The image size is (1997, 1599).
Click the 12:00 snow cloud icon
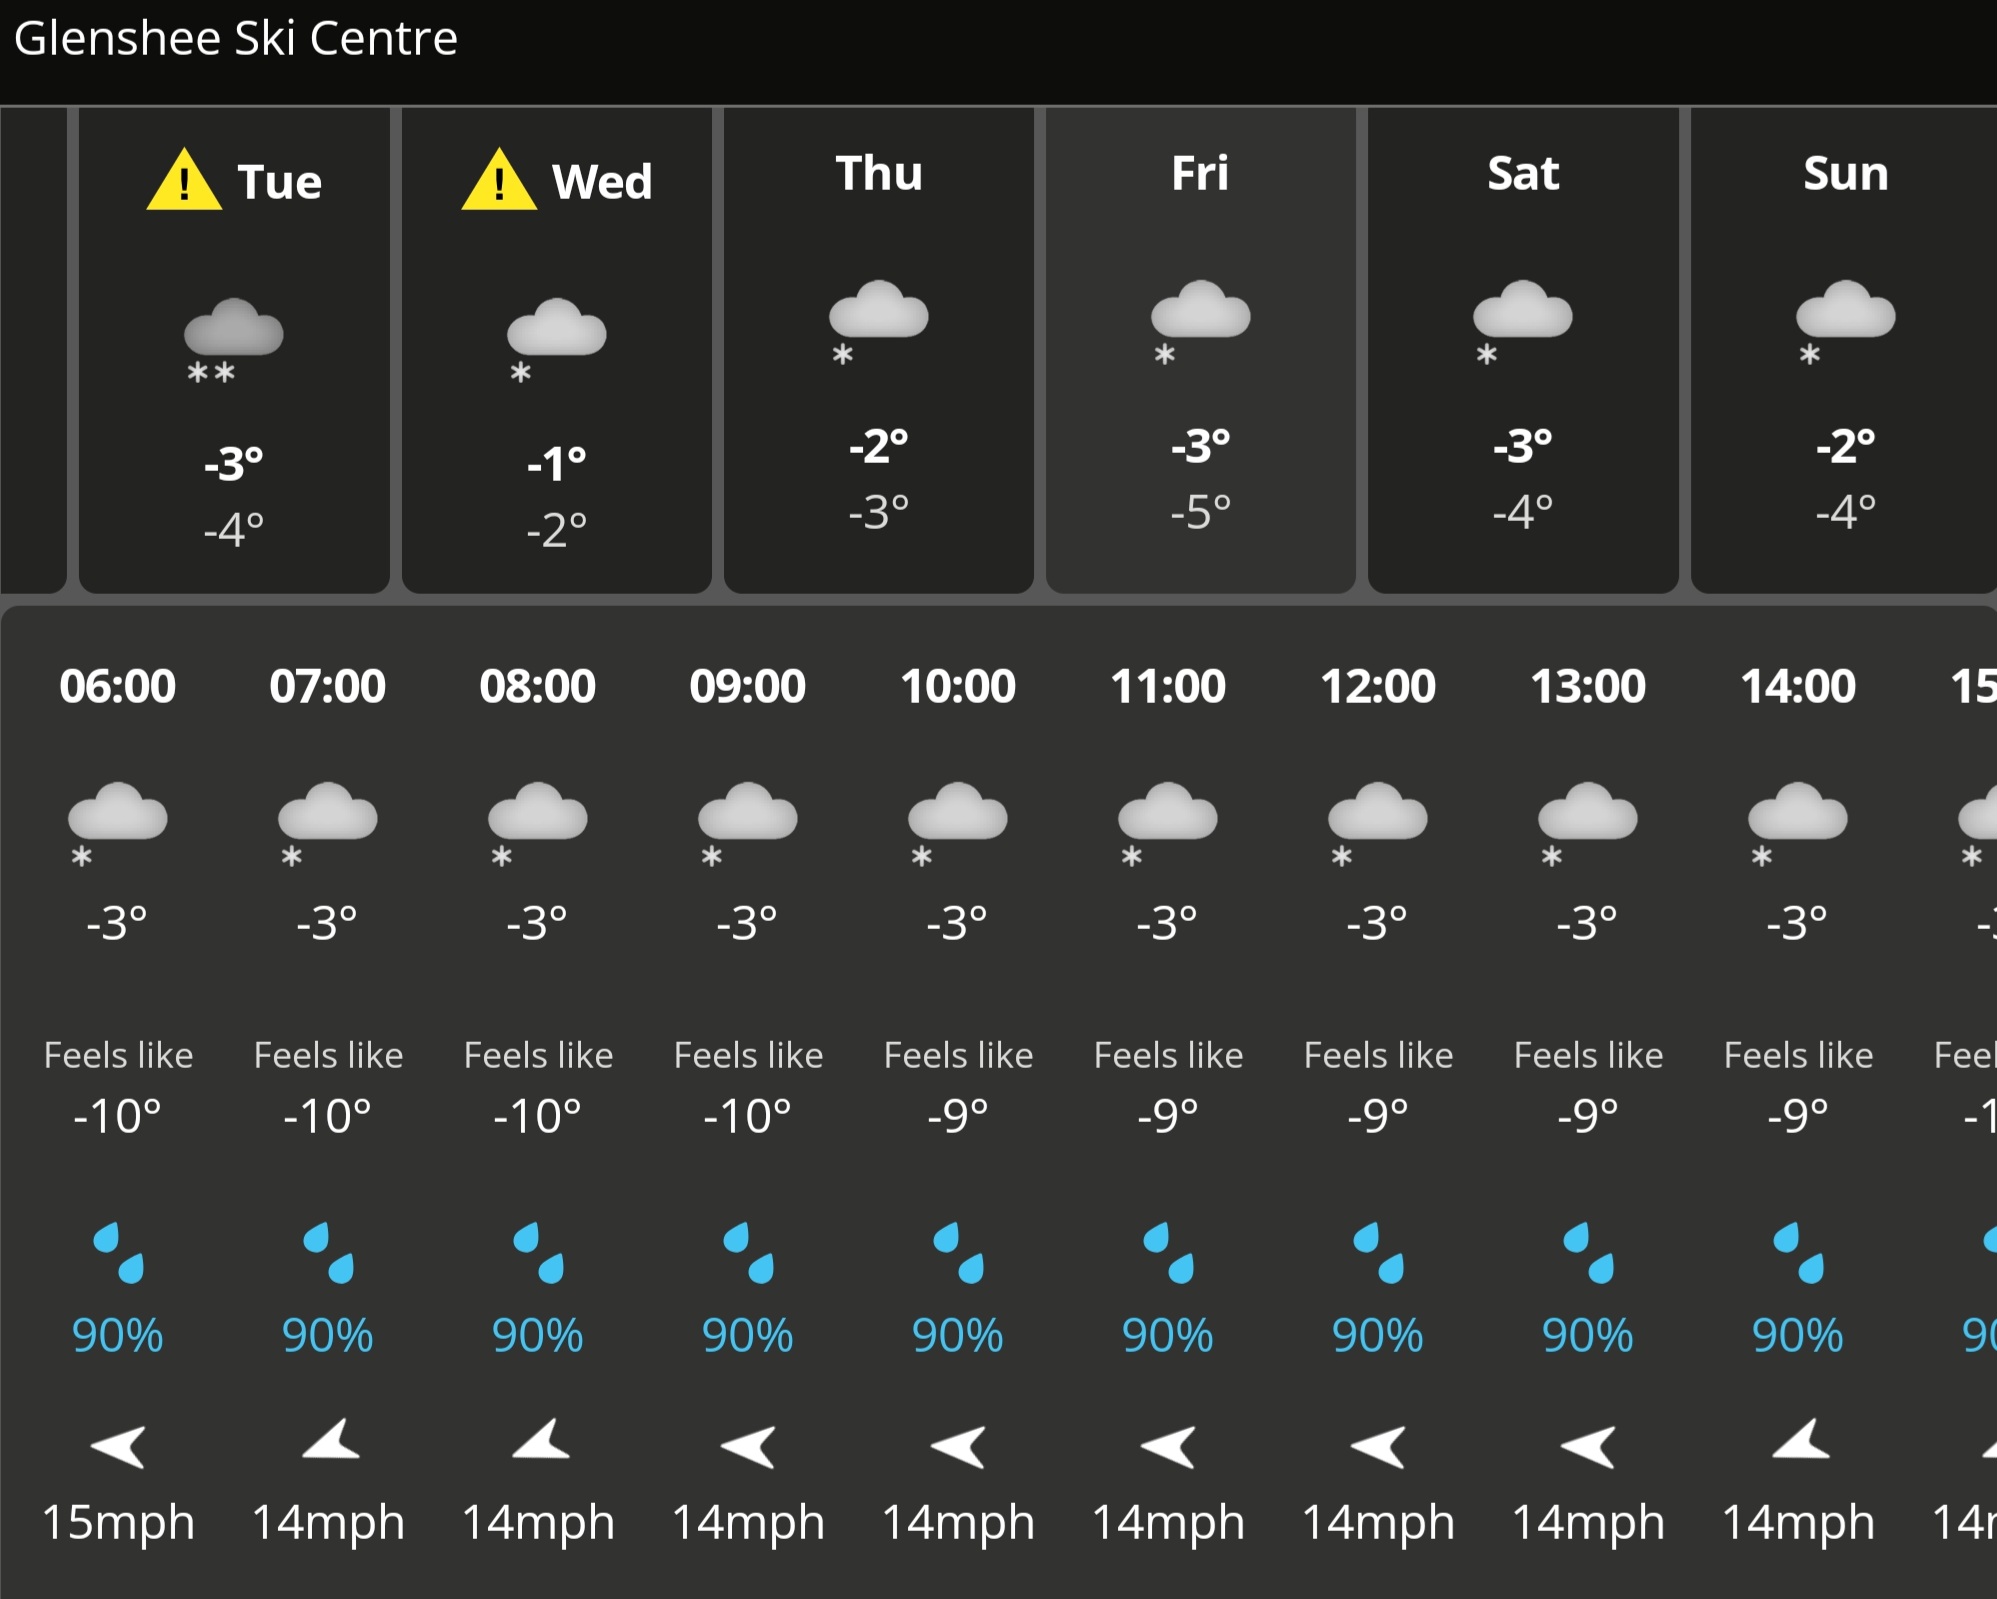(x=1378, y=822)
